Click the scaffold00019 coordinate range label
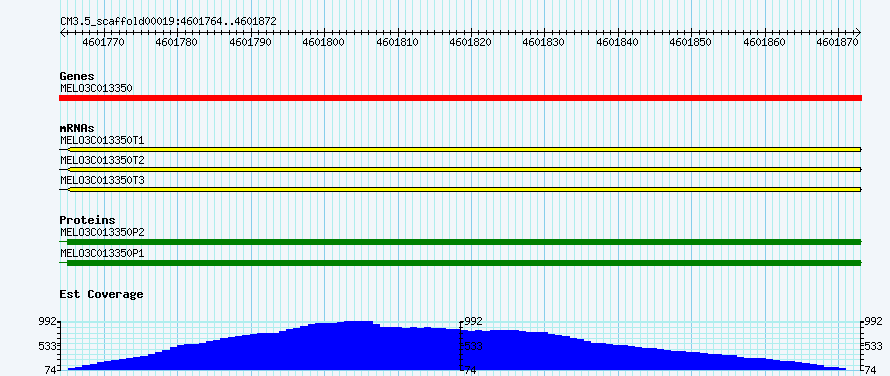 pos(169,21)
